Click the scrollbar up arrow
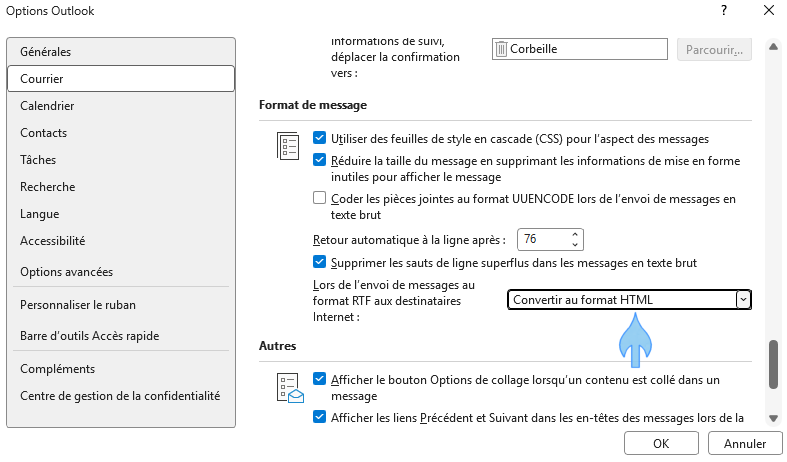Image resolution: width=787 pixels, height=462 pixels. point(773,47)
